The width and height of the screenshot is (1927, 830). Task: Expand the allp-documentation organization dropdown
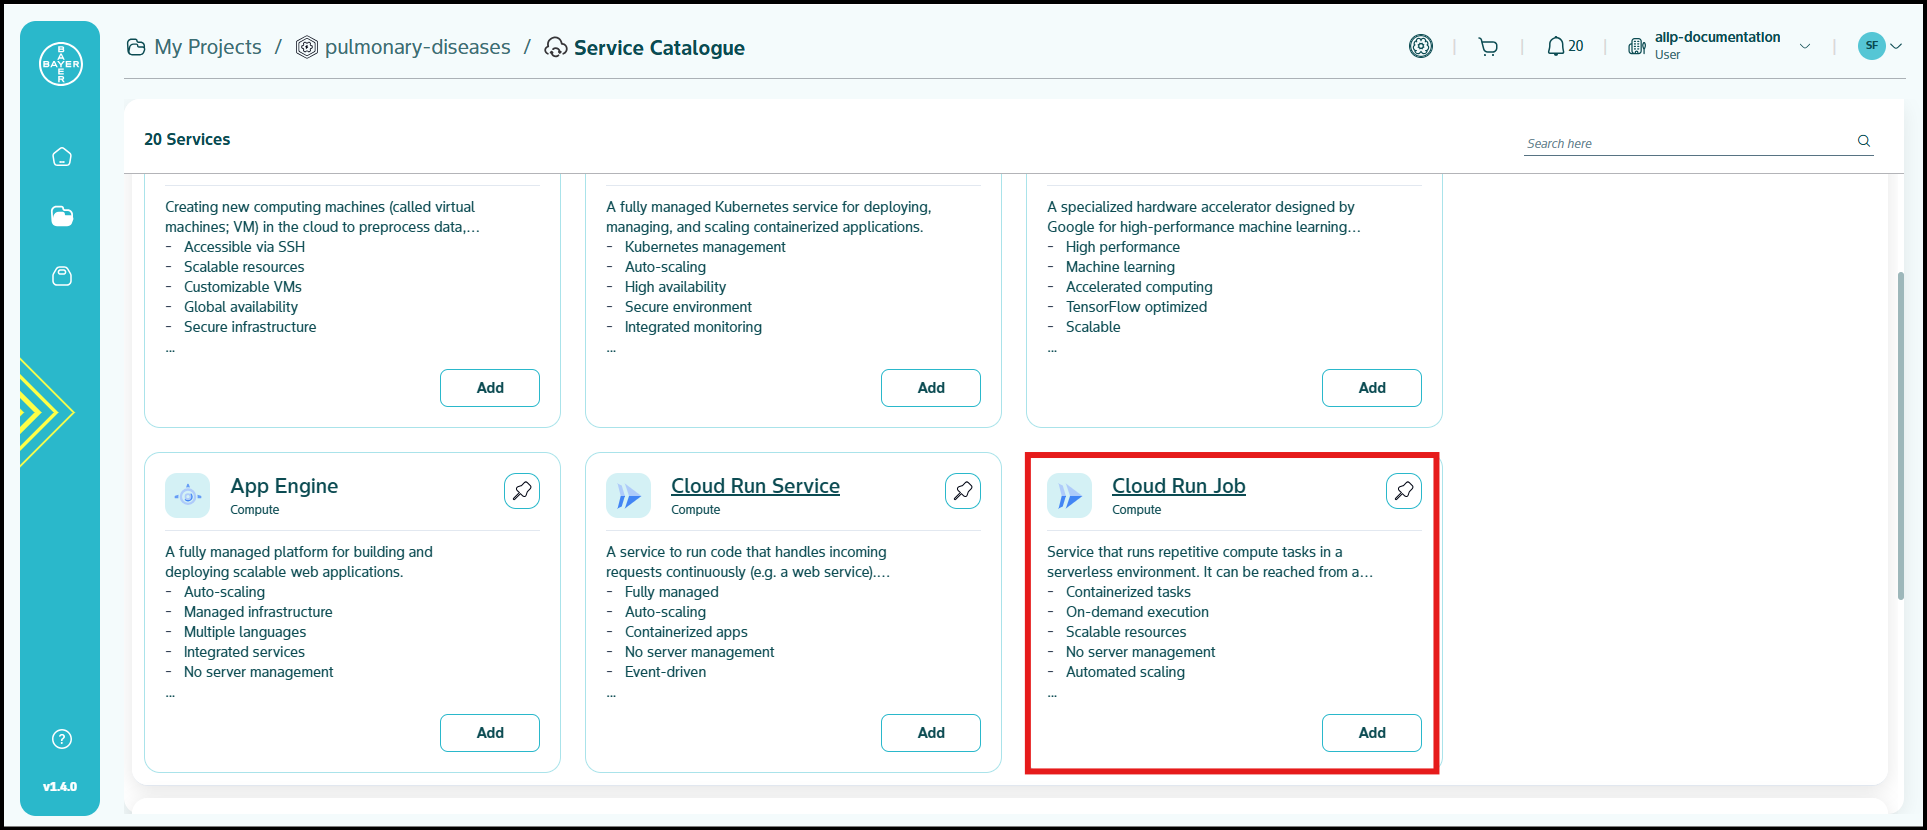pyautogui.click(x=1805, y=46)
